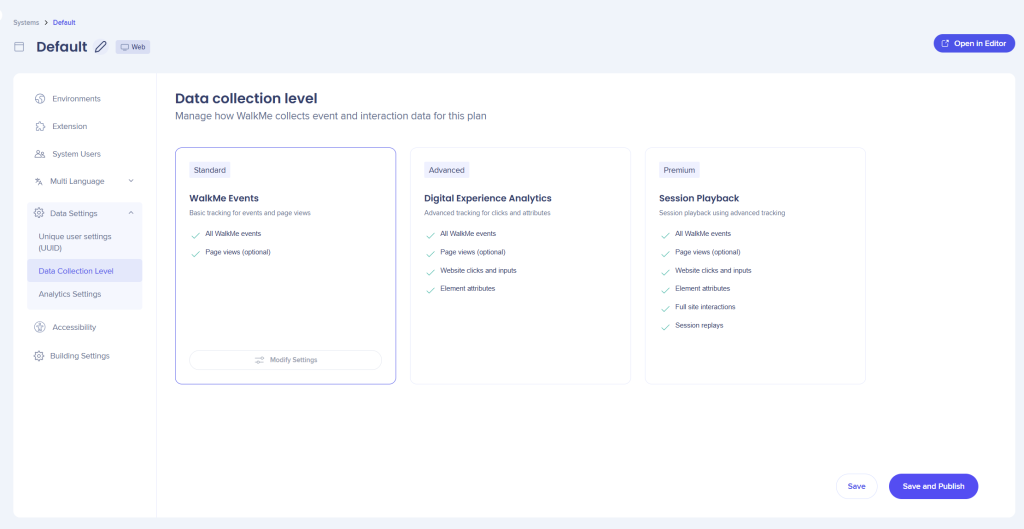
Task: Select the Standard WalkMe Events plan card
Action: (285, 265)
